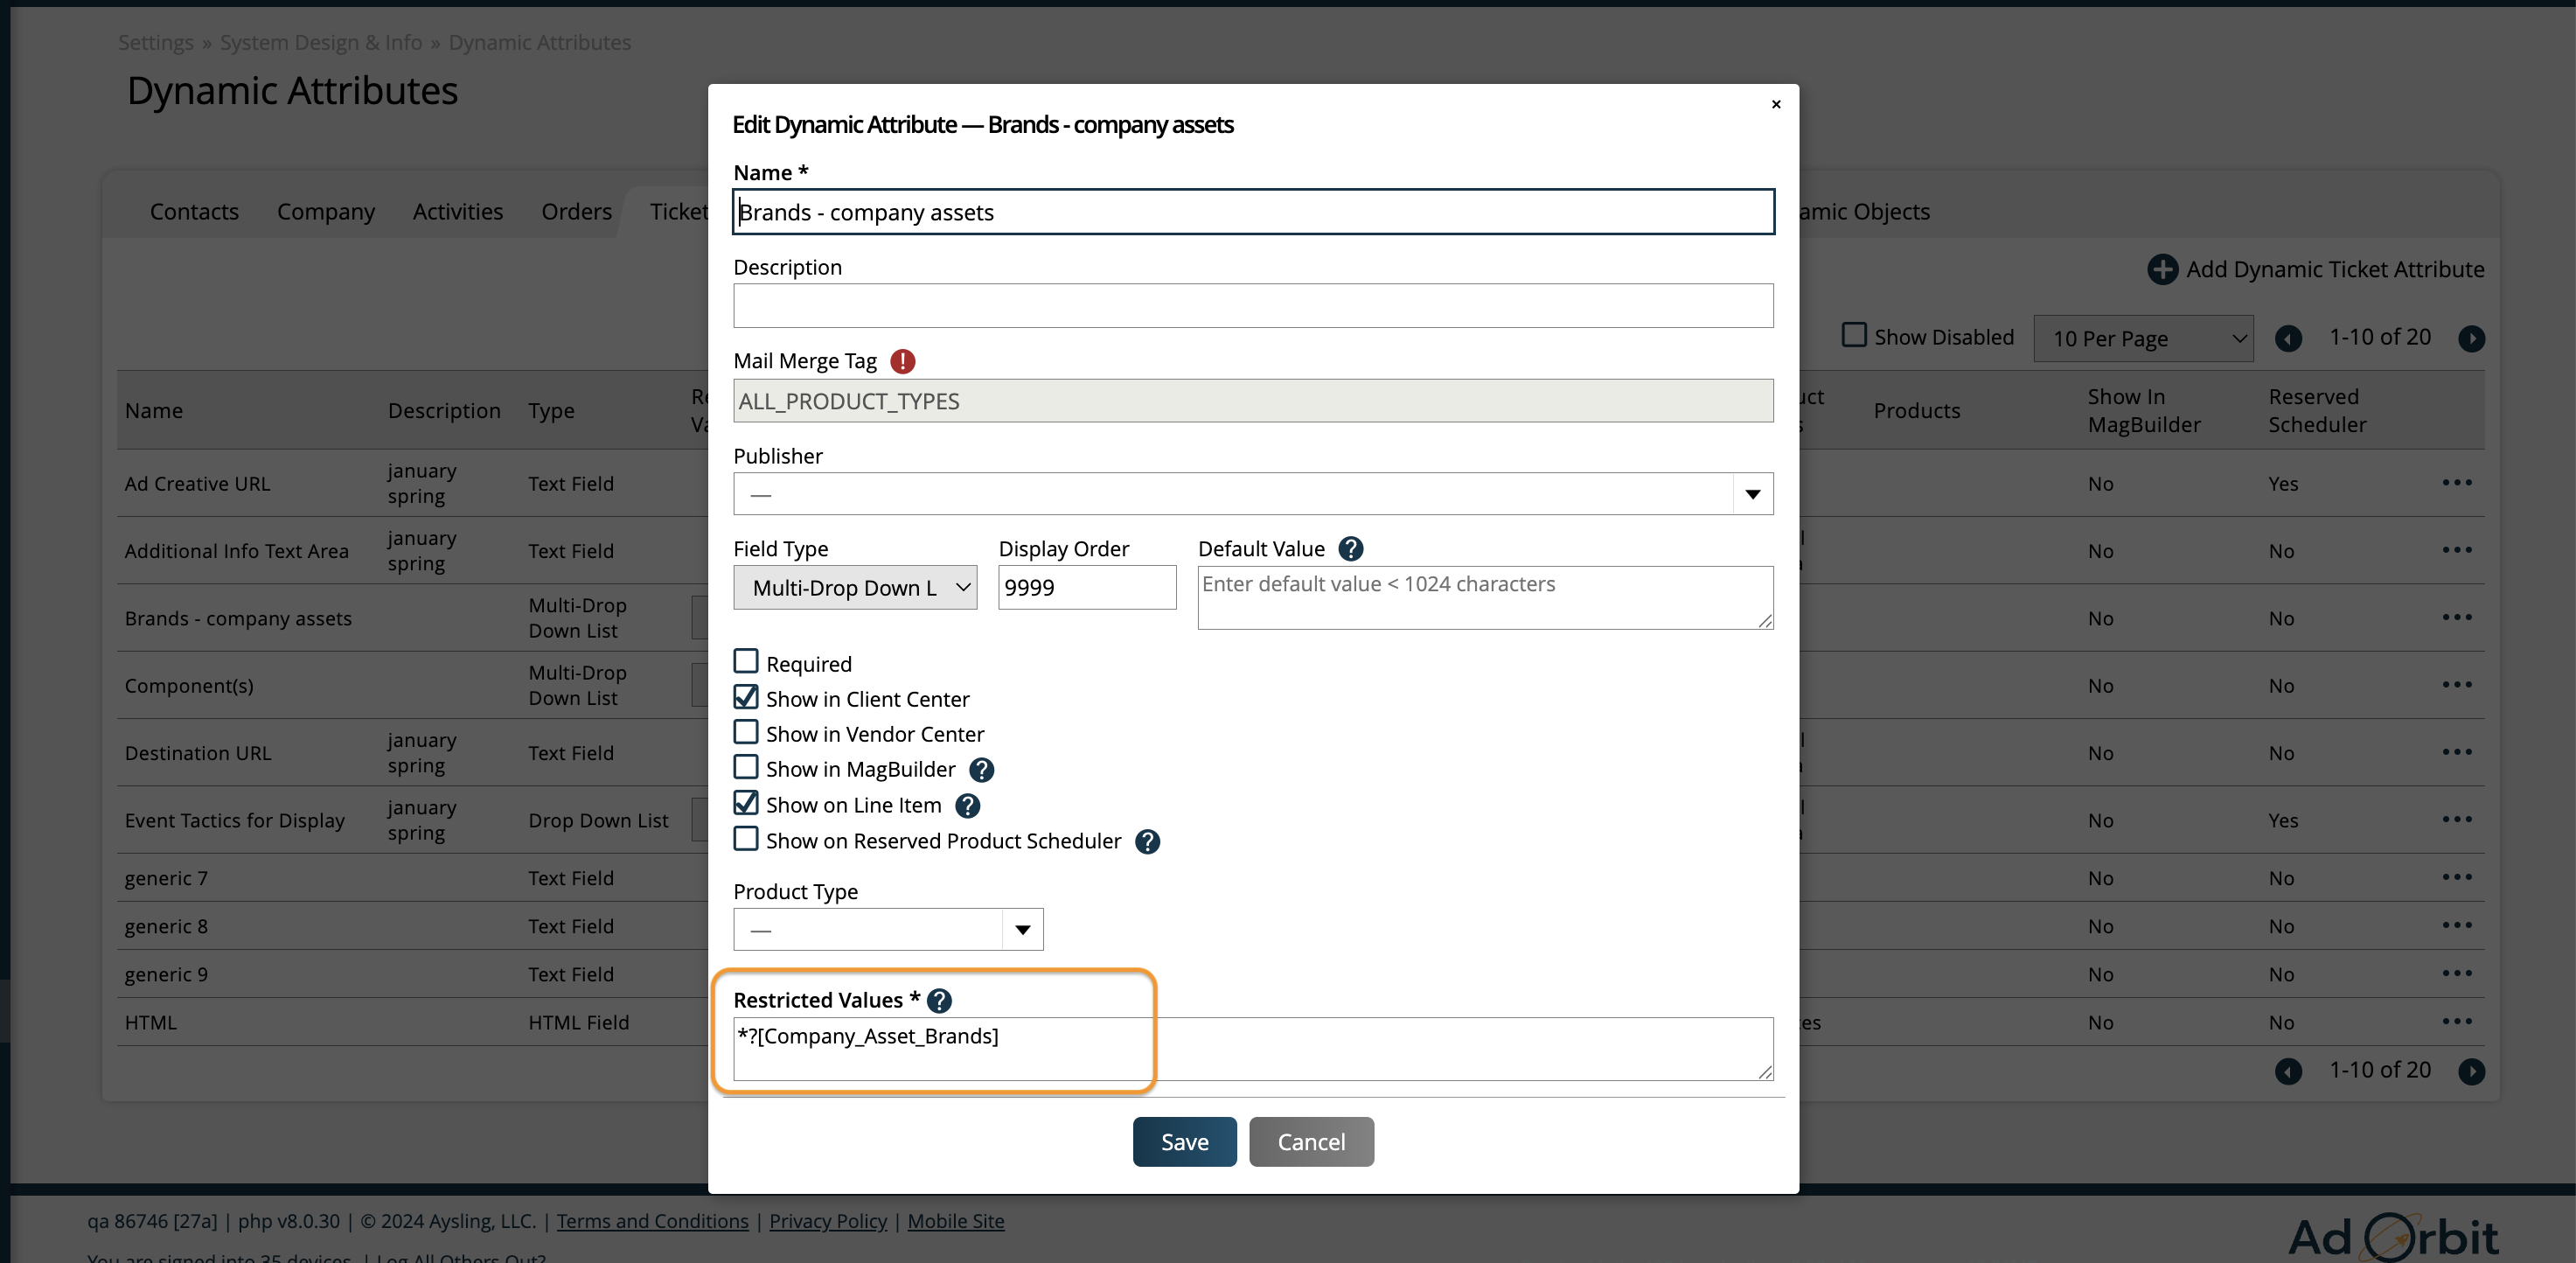Open the Publisher dropdown

tap(1752, 494)
